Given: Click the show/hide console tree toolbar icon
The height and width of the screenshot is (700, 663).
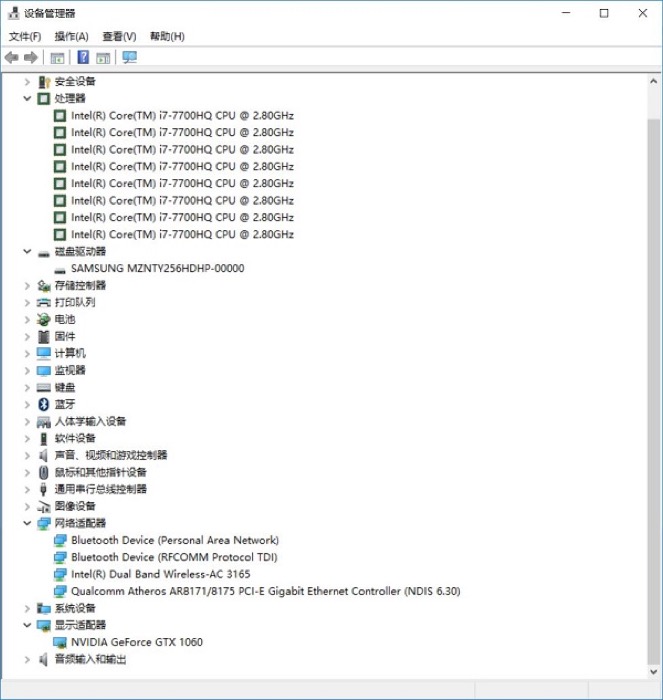Looking at the screenshot, I should tap(57, 57).
